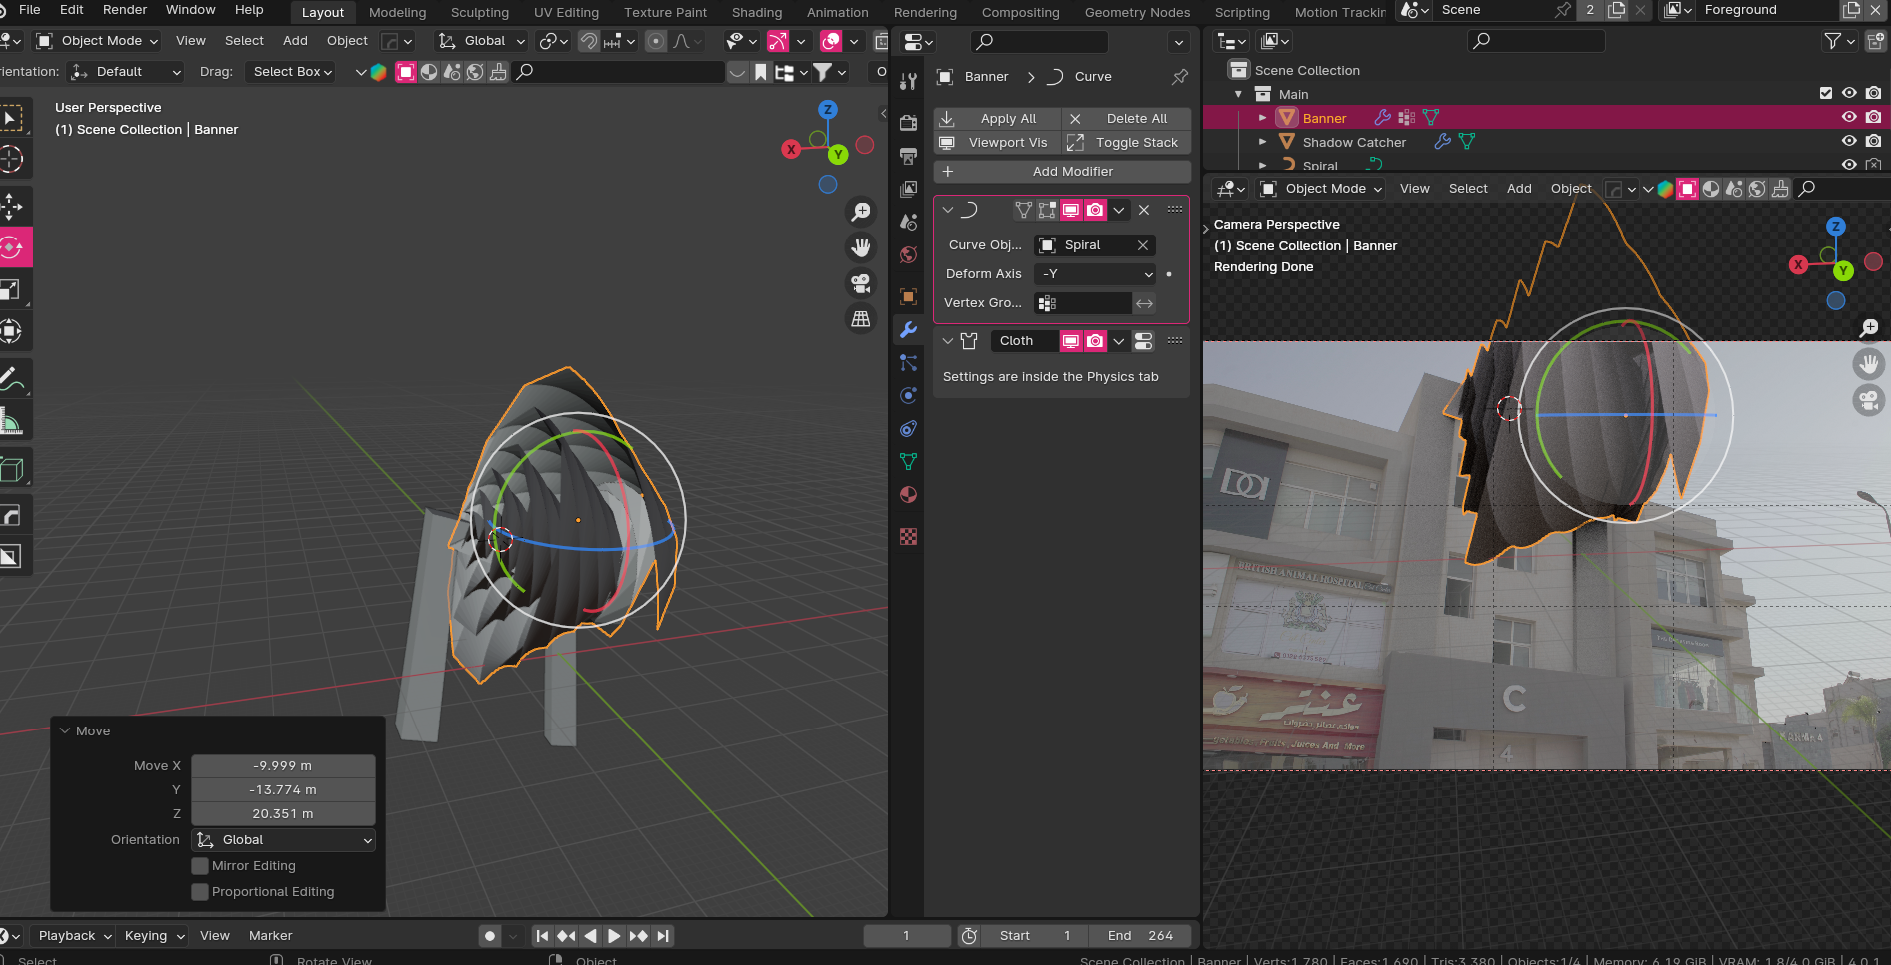Open the Playback menu in timeline
The image size is (1891, 965).
(74, 936)
